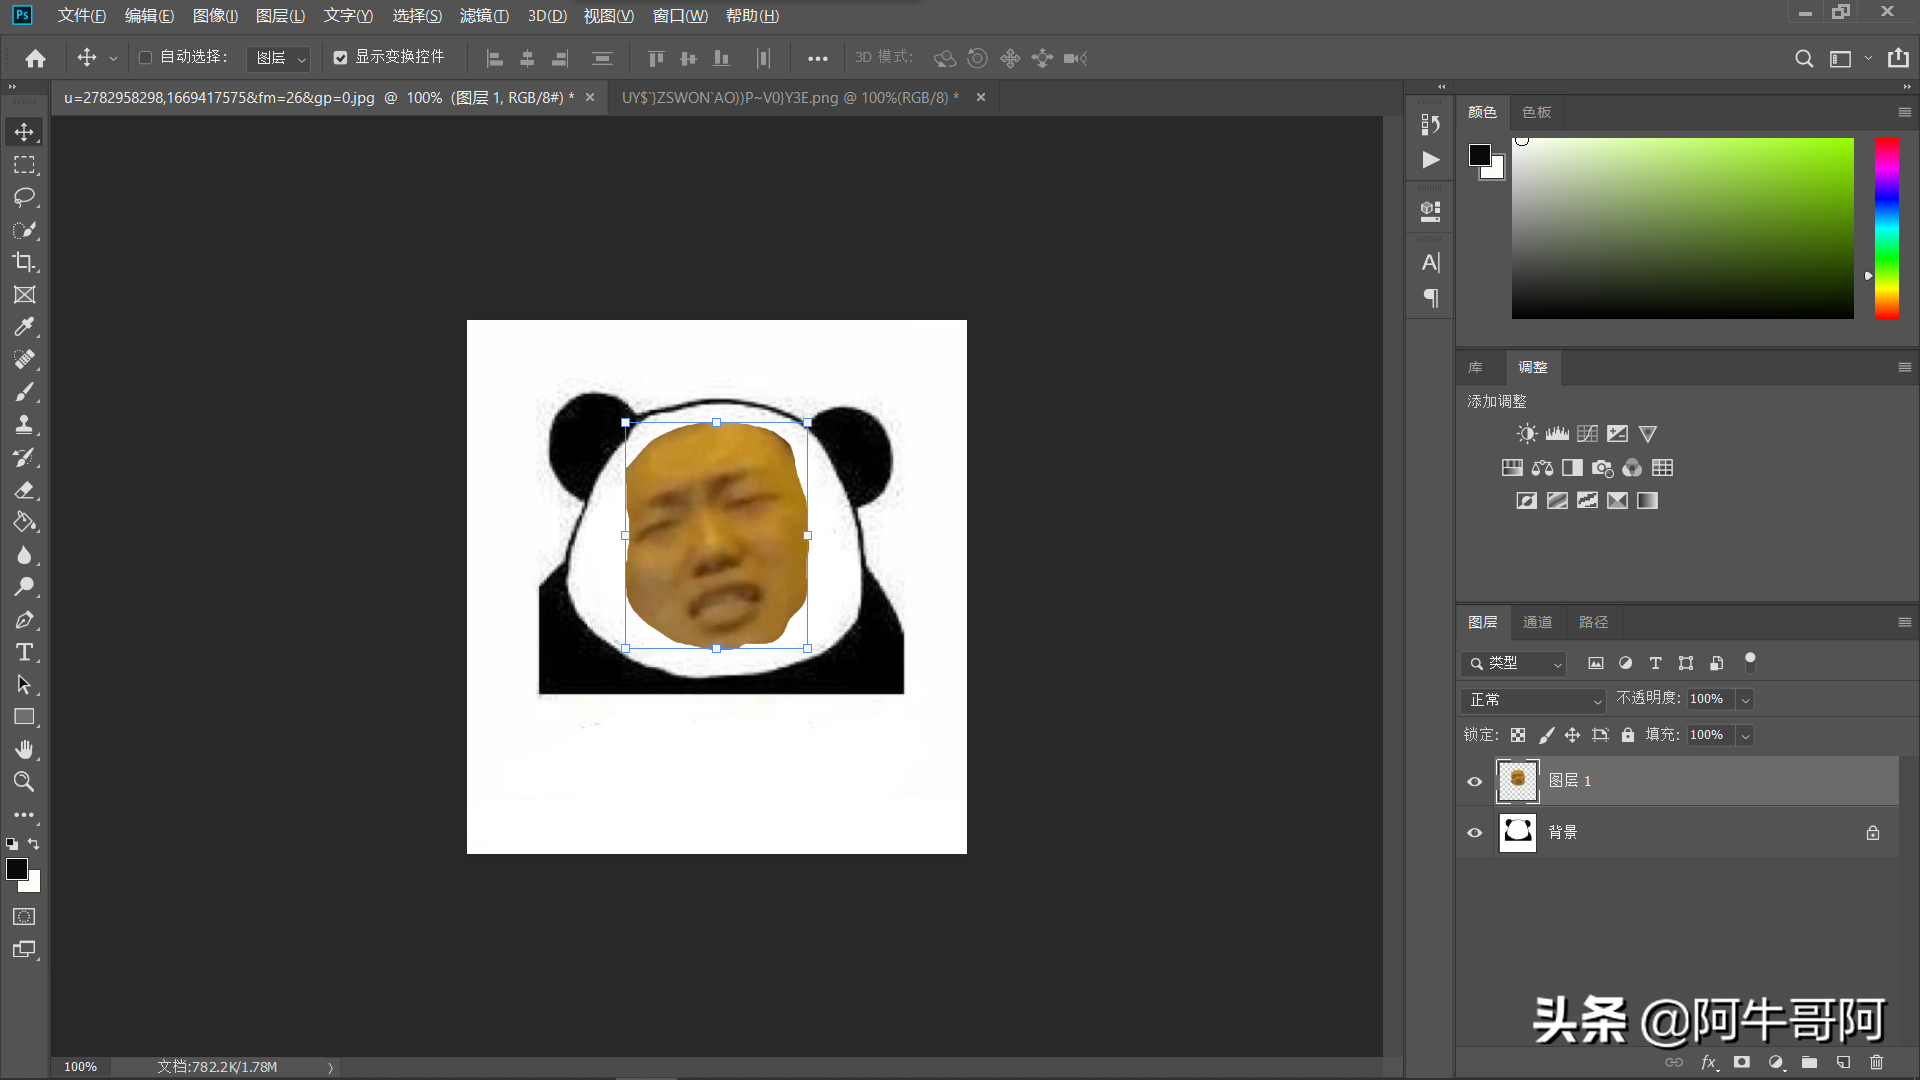Open the layer filter 类型 dropdown

point(1514,663)
